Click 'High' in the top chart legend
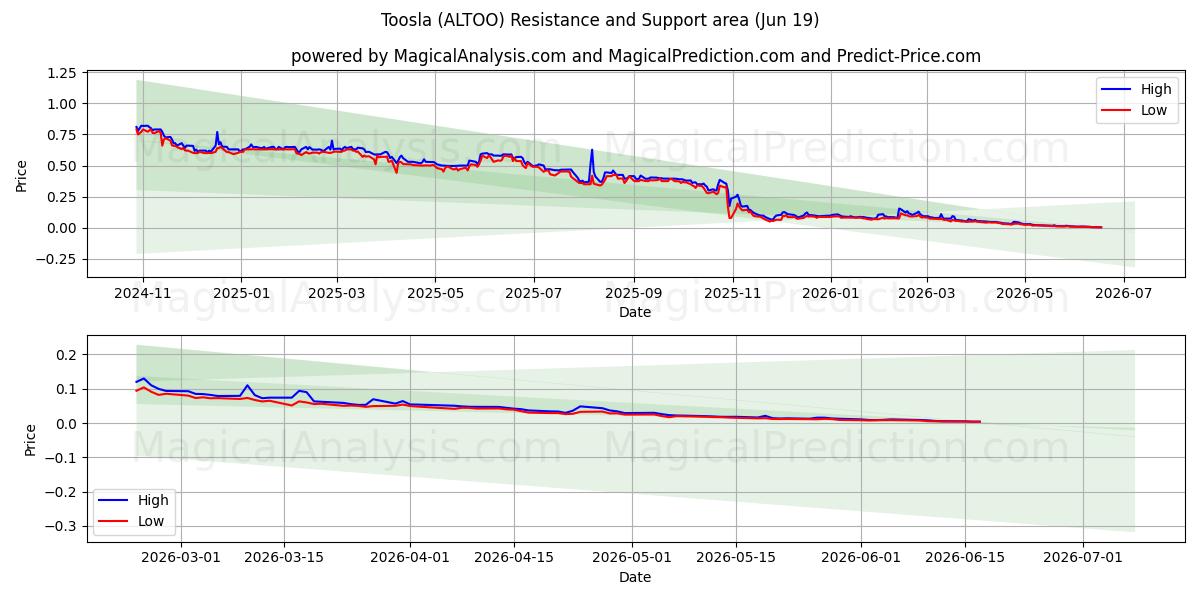1200x600 pixels. tap(1156, 89)
